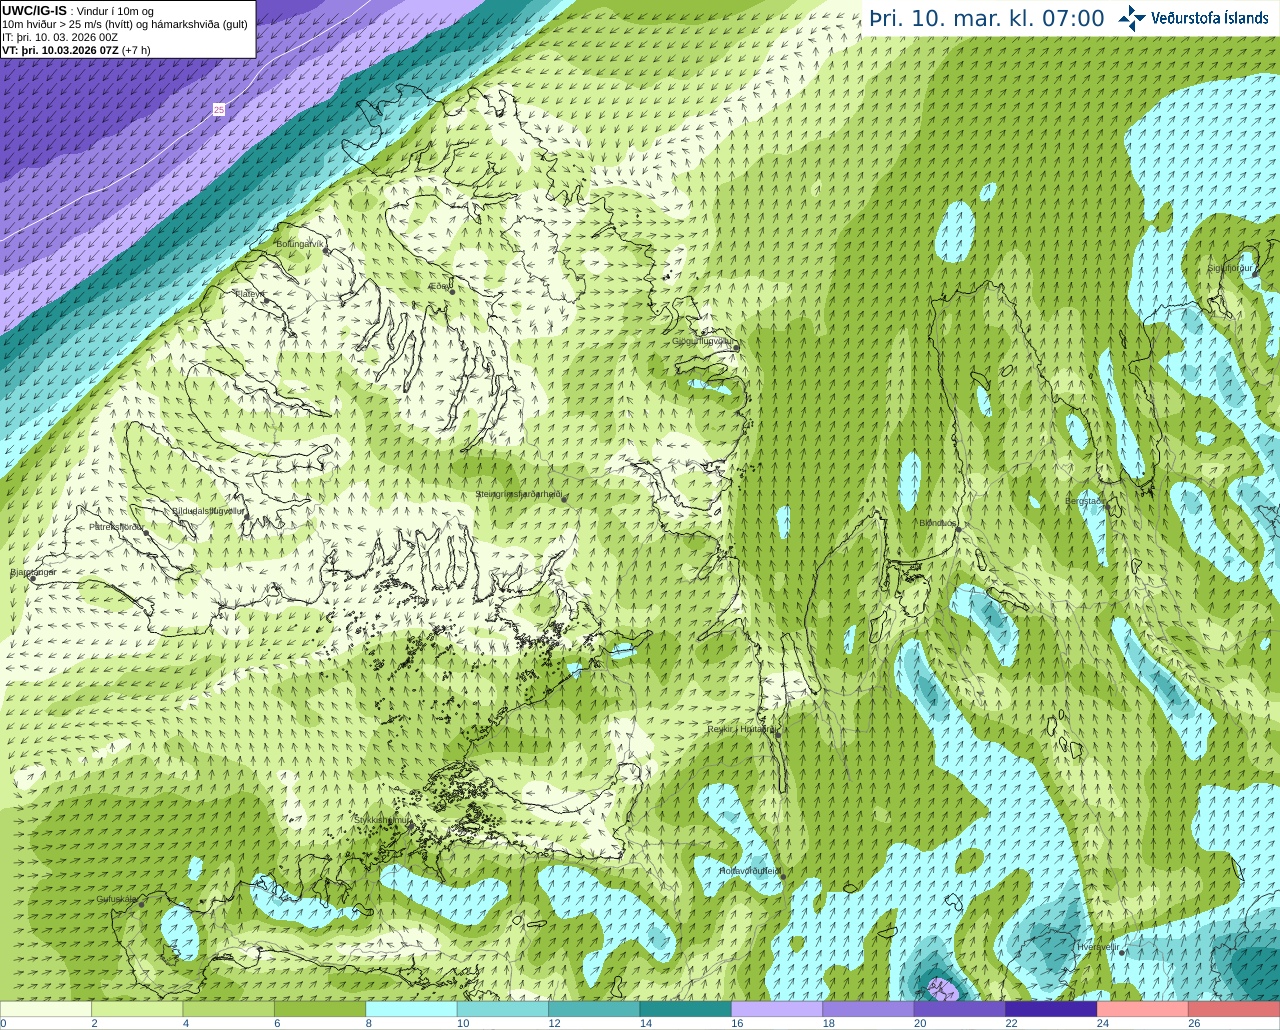Click the legend value '8'
Screen dimensions: 1280x1030
[x=369, y=1023]
